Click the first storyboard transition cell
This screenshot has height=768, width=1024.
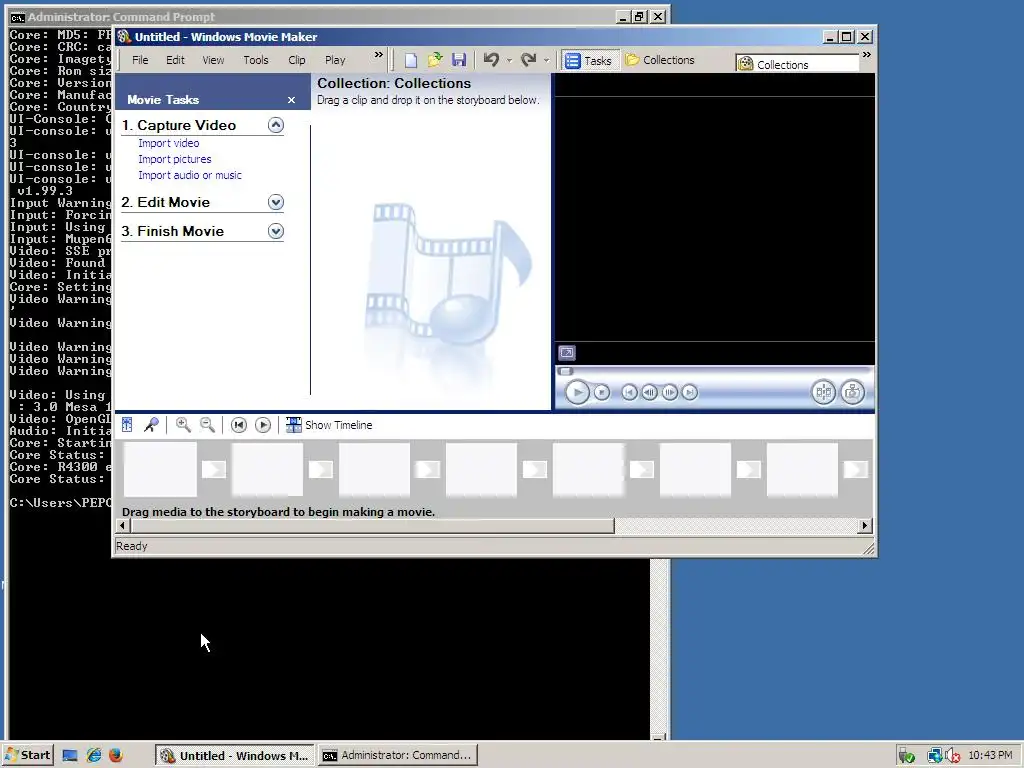coord(214,470)
